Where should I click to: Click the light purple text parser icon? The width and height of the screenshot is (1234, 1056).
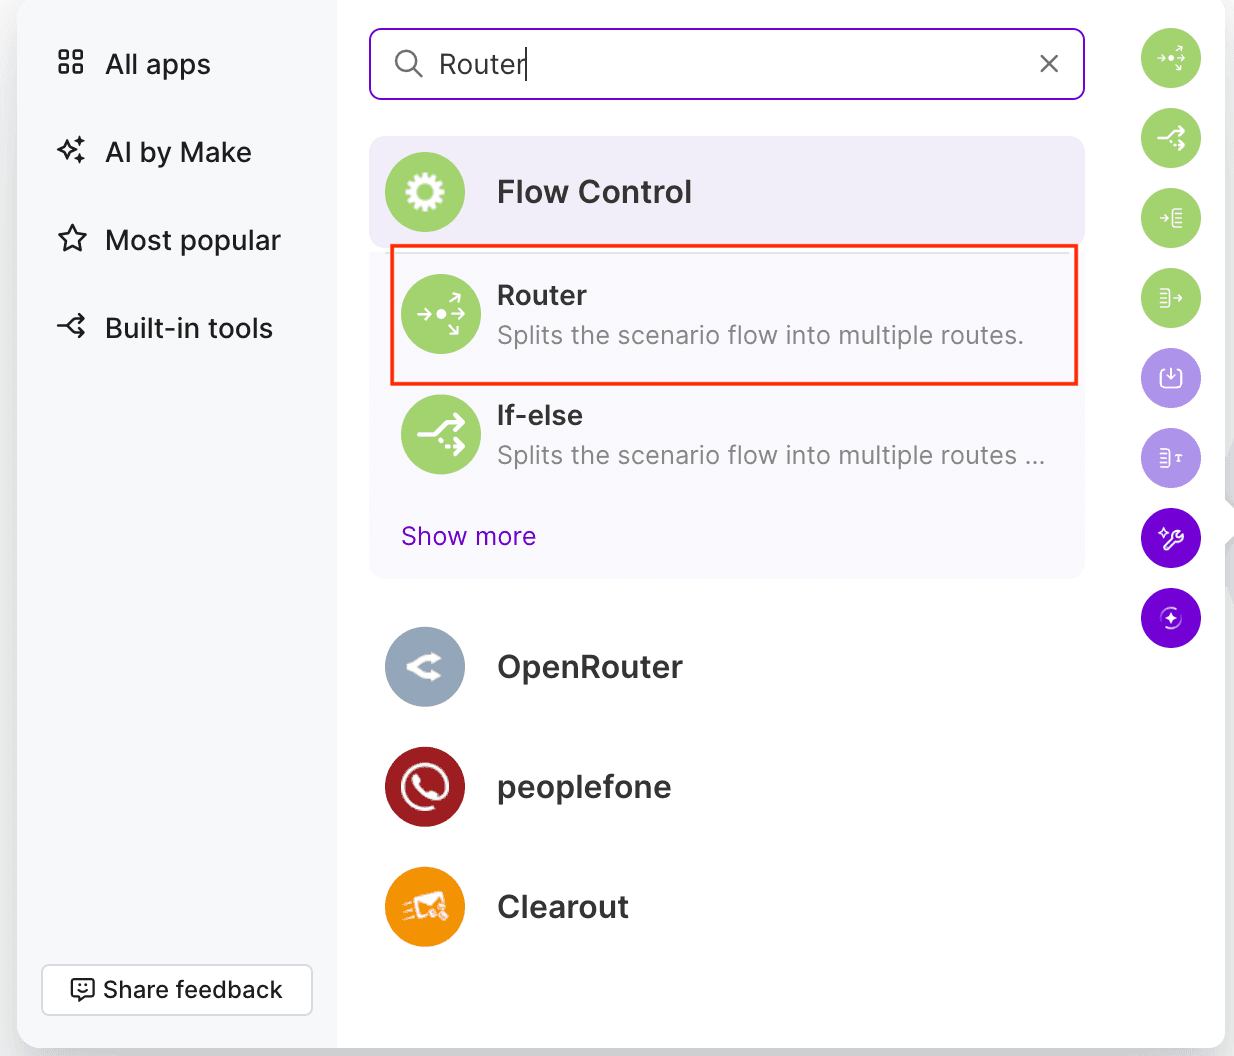click(x=1171, y=458)
